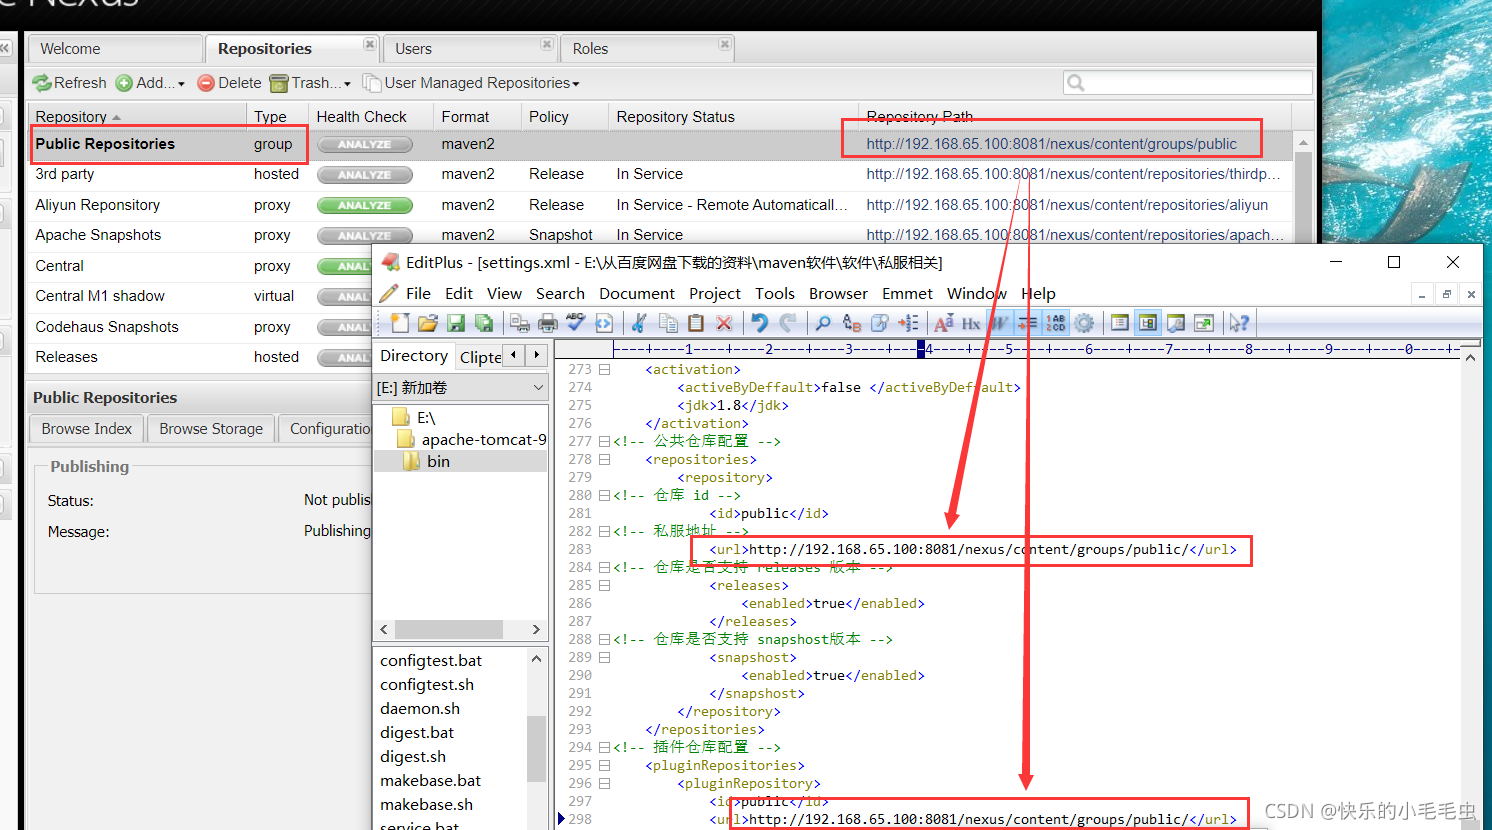Open the [E:] 新加卷 drive combo box
Screen dimensions: 1492x830
[x=461, y=387]
